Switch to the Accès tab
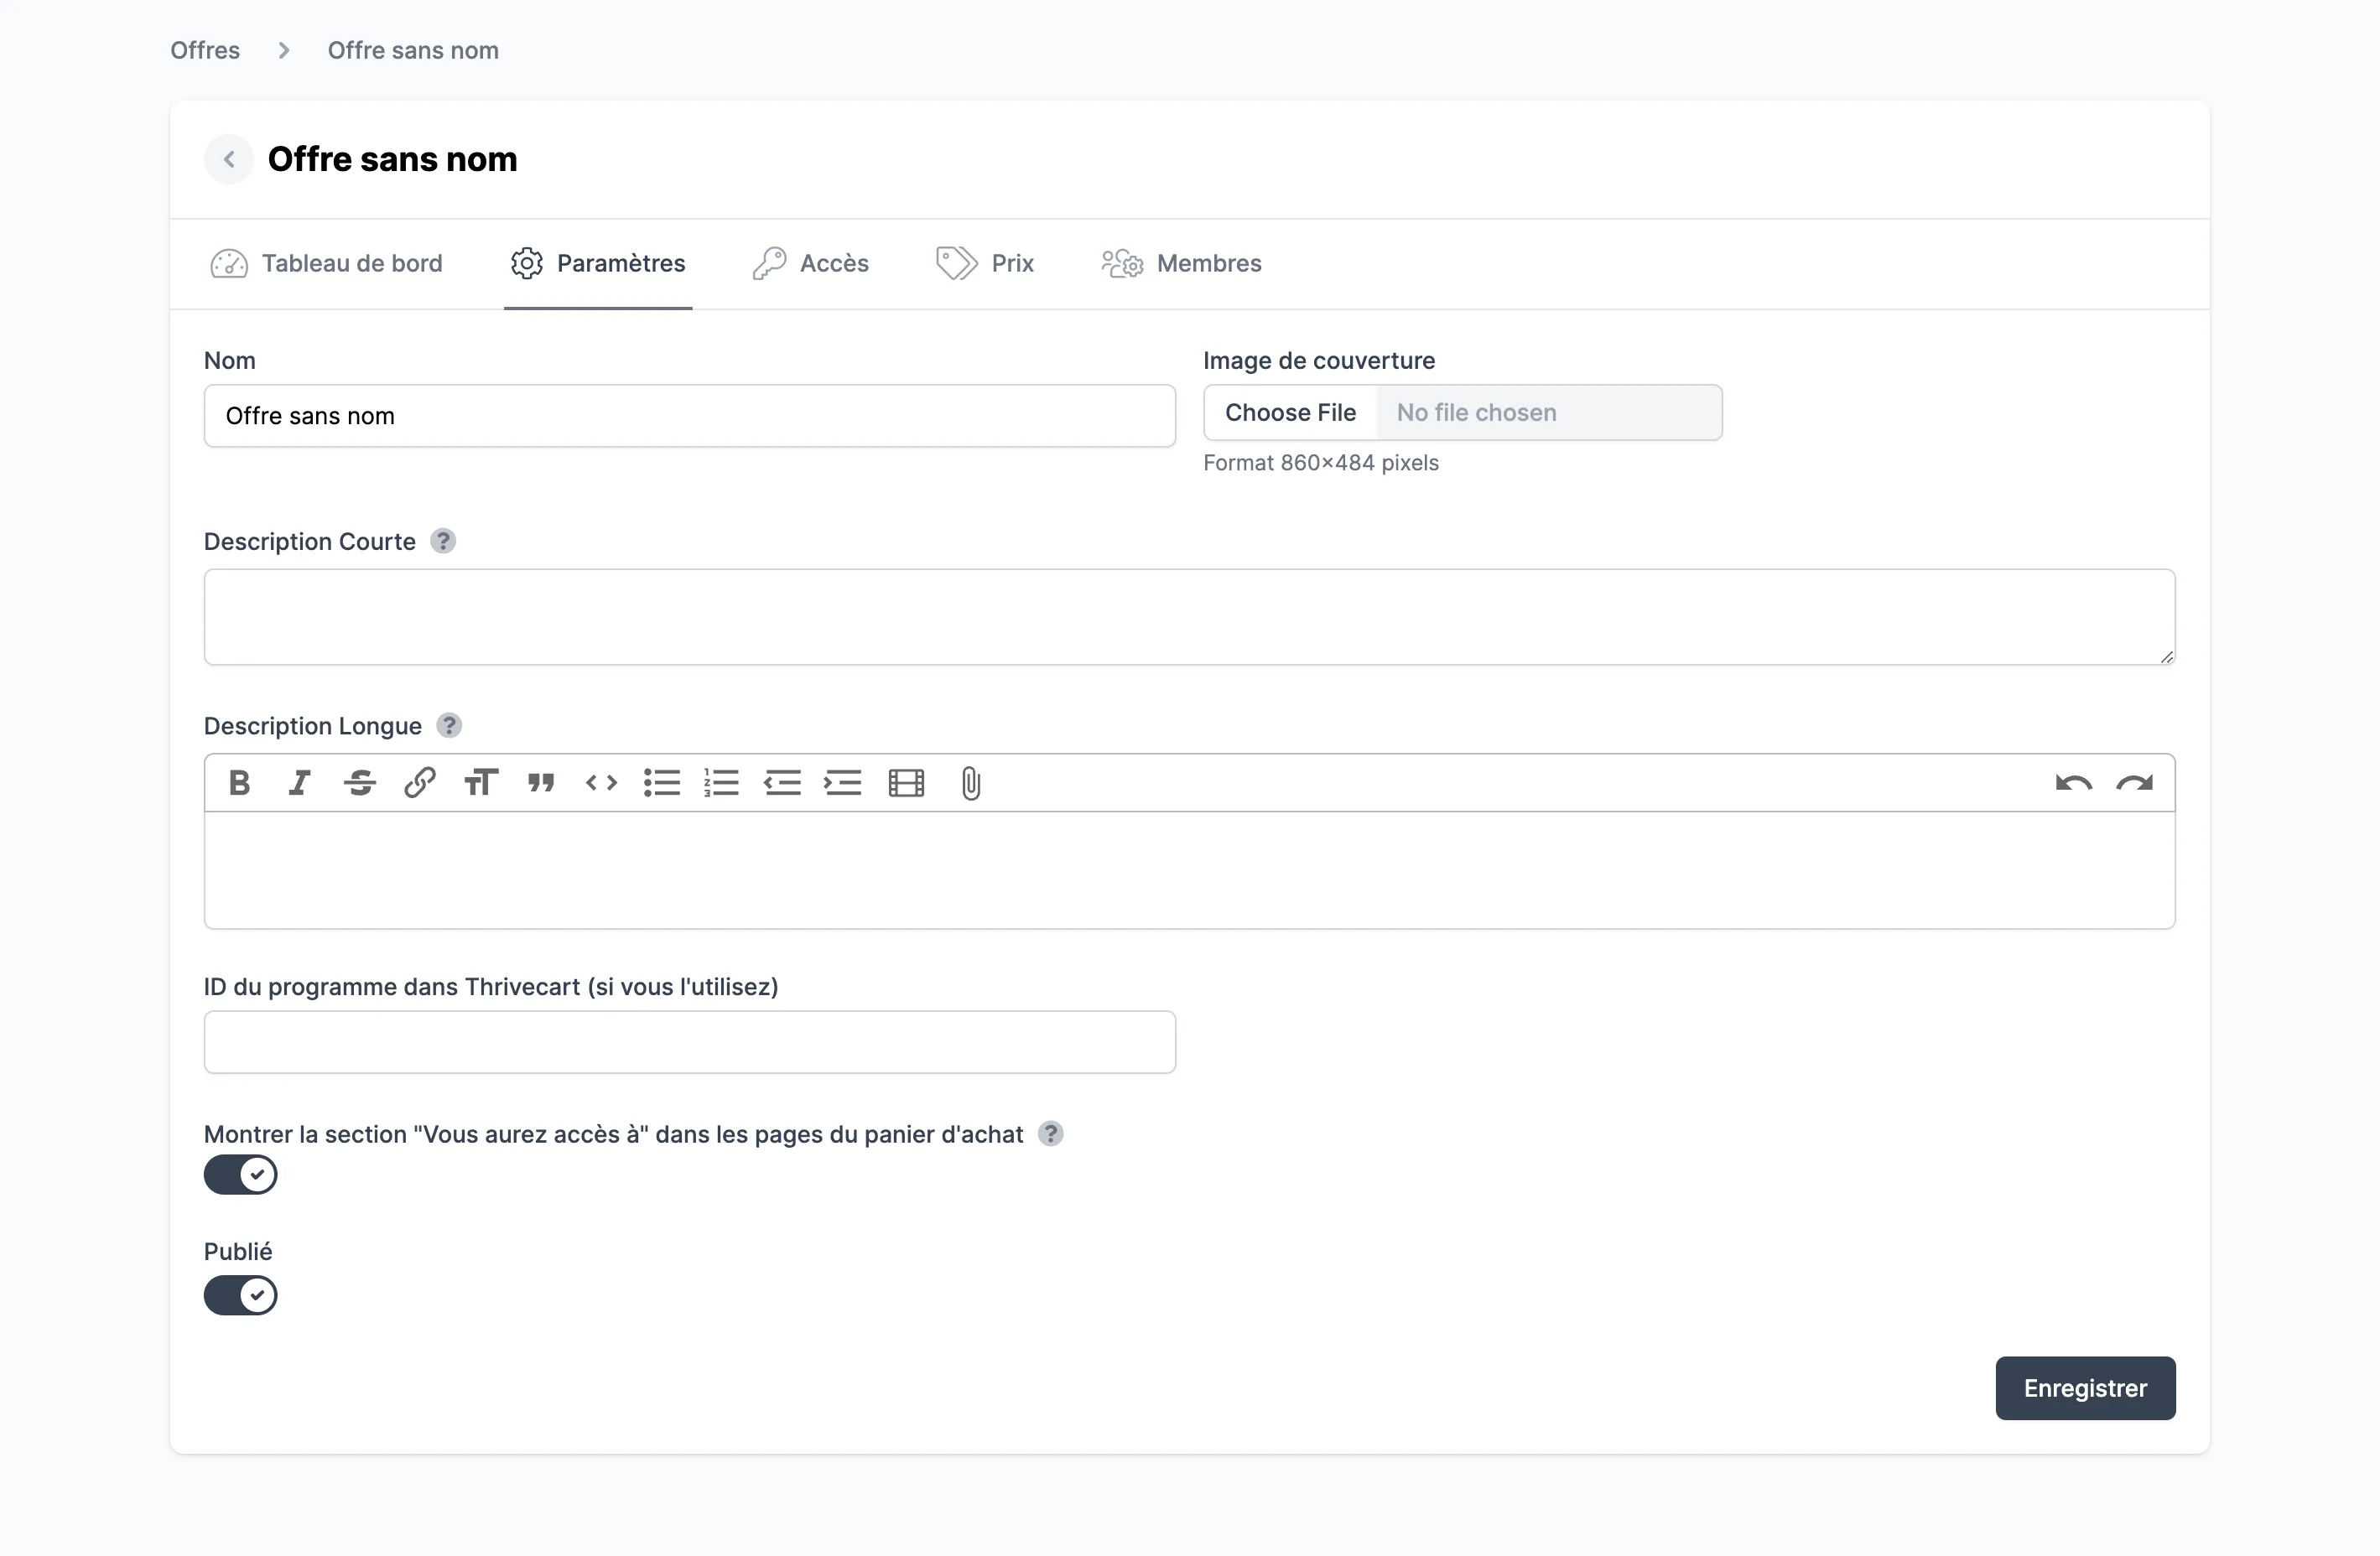Viewport: 2380px width, 1556px height. click(810, 264)
